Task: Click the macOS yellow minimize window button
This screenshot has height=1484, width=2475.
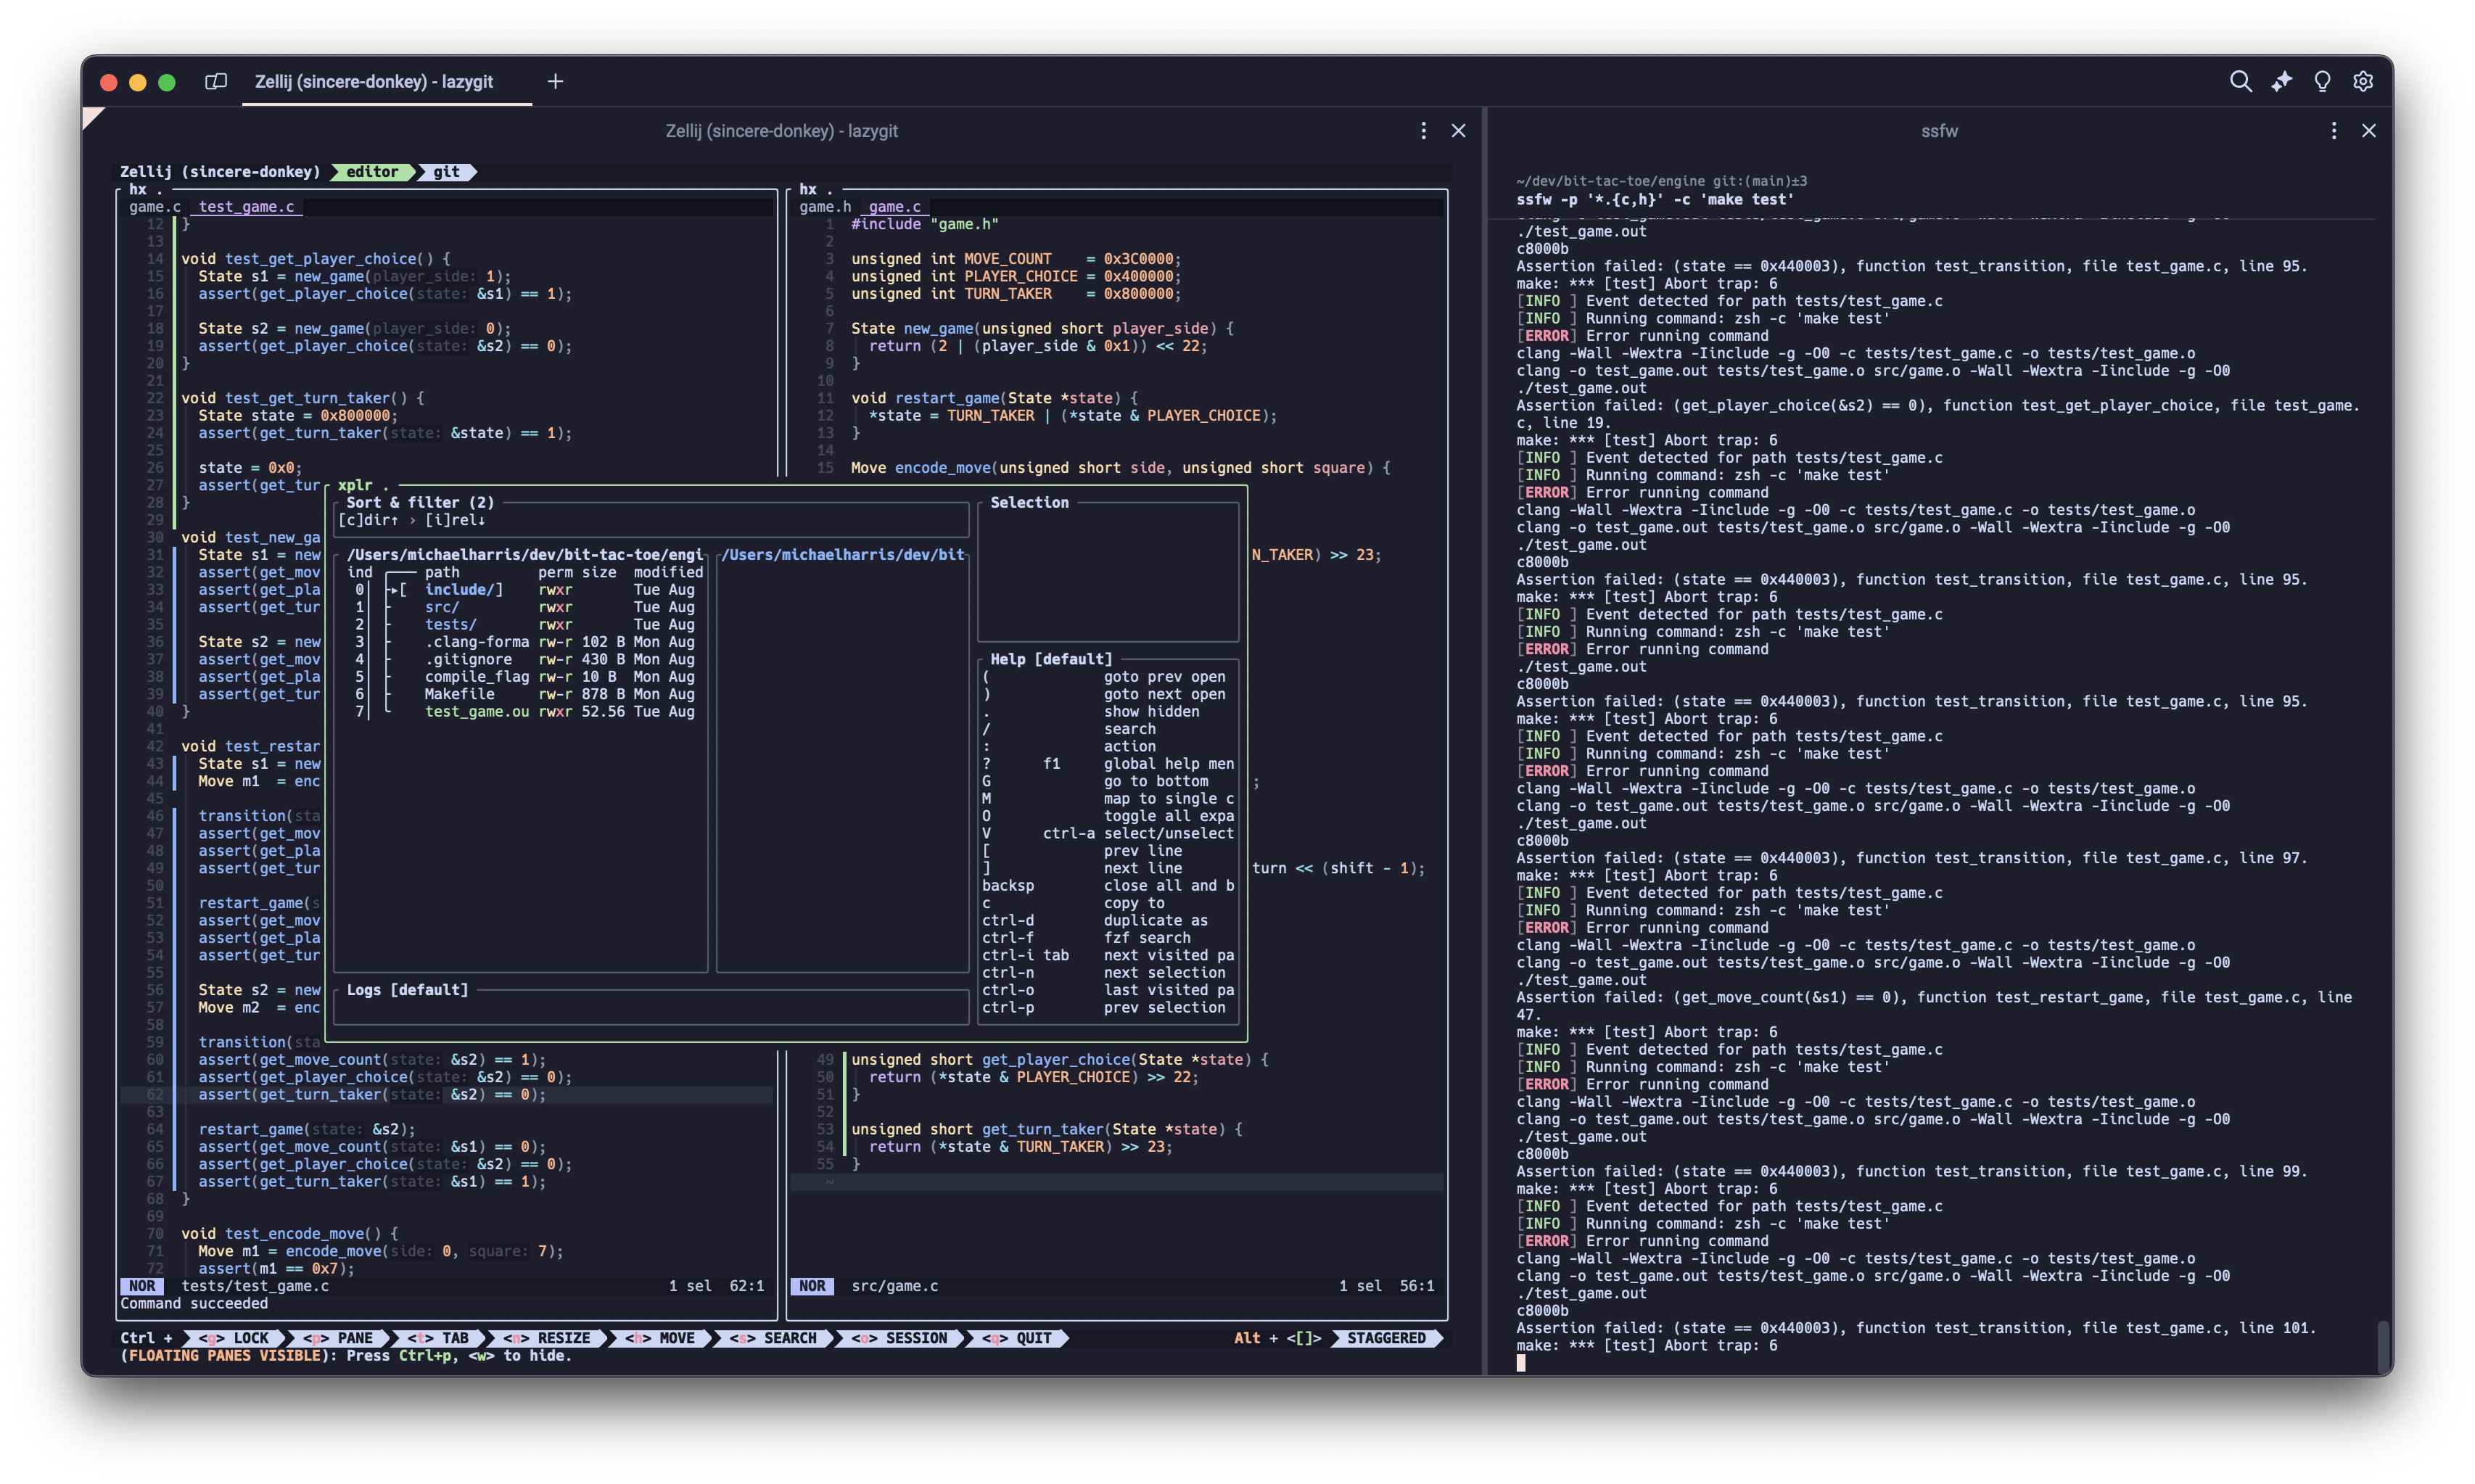Action: pyautogui.click(x=138, y=82)
